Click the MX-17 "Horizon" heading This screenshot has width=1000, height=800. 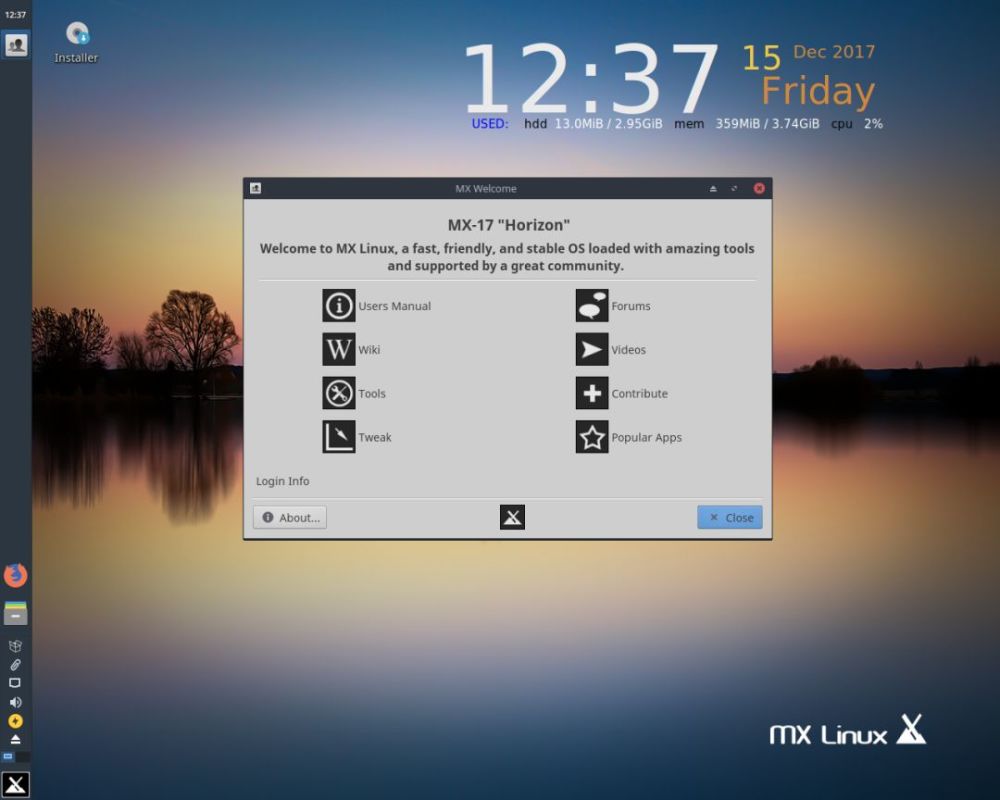pyautogui.click(x=508, y=225)
